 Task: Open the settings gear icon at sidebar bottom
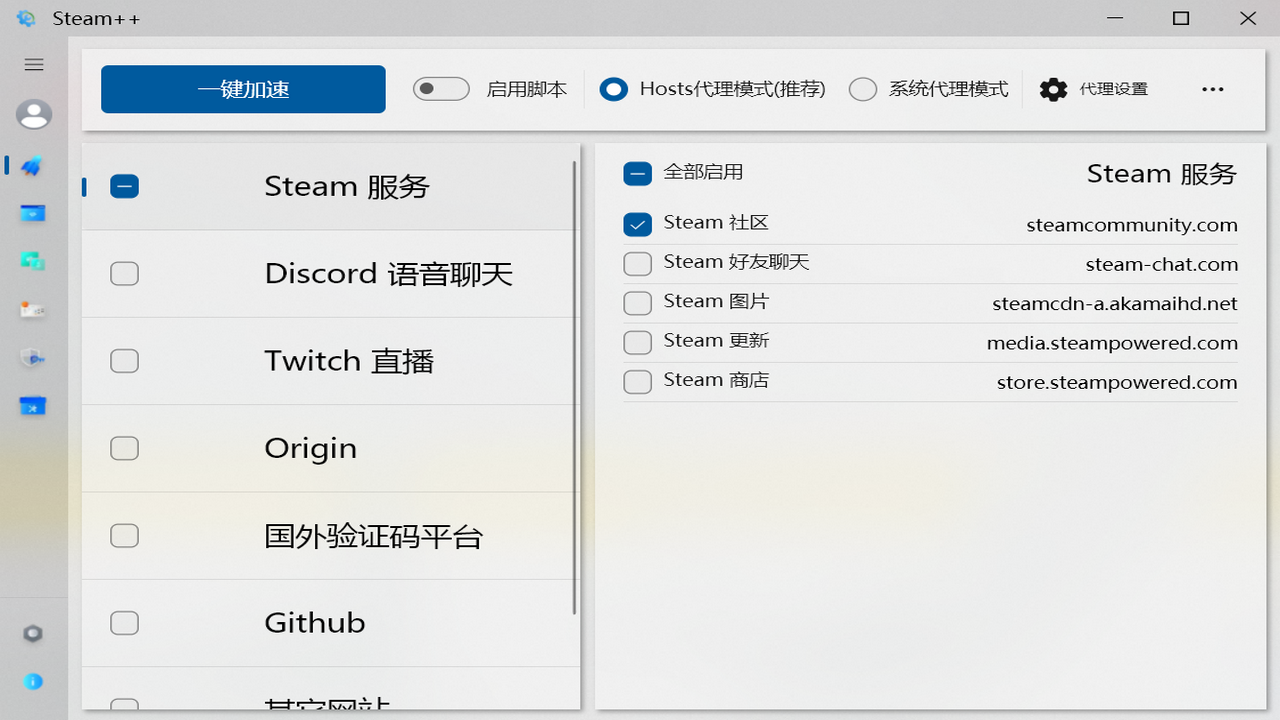(33, 632)
